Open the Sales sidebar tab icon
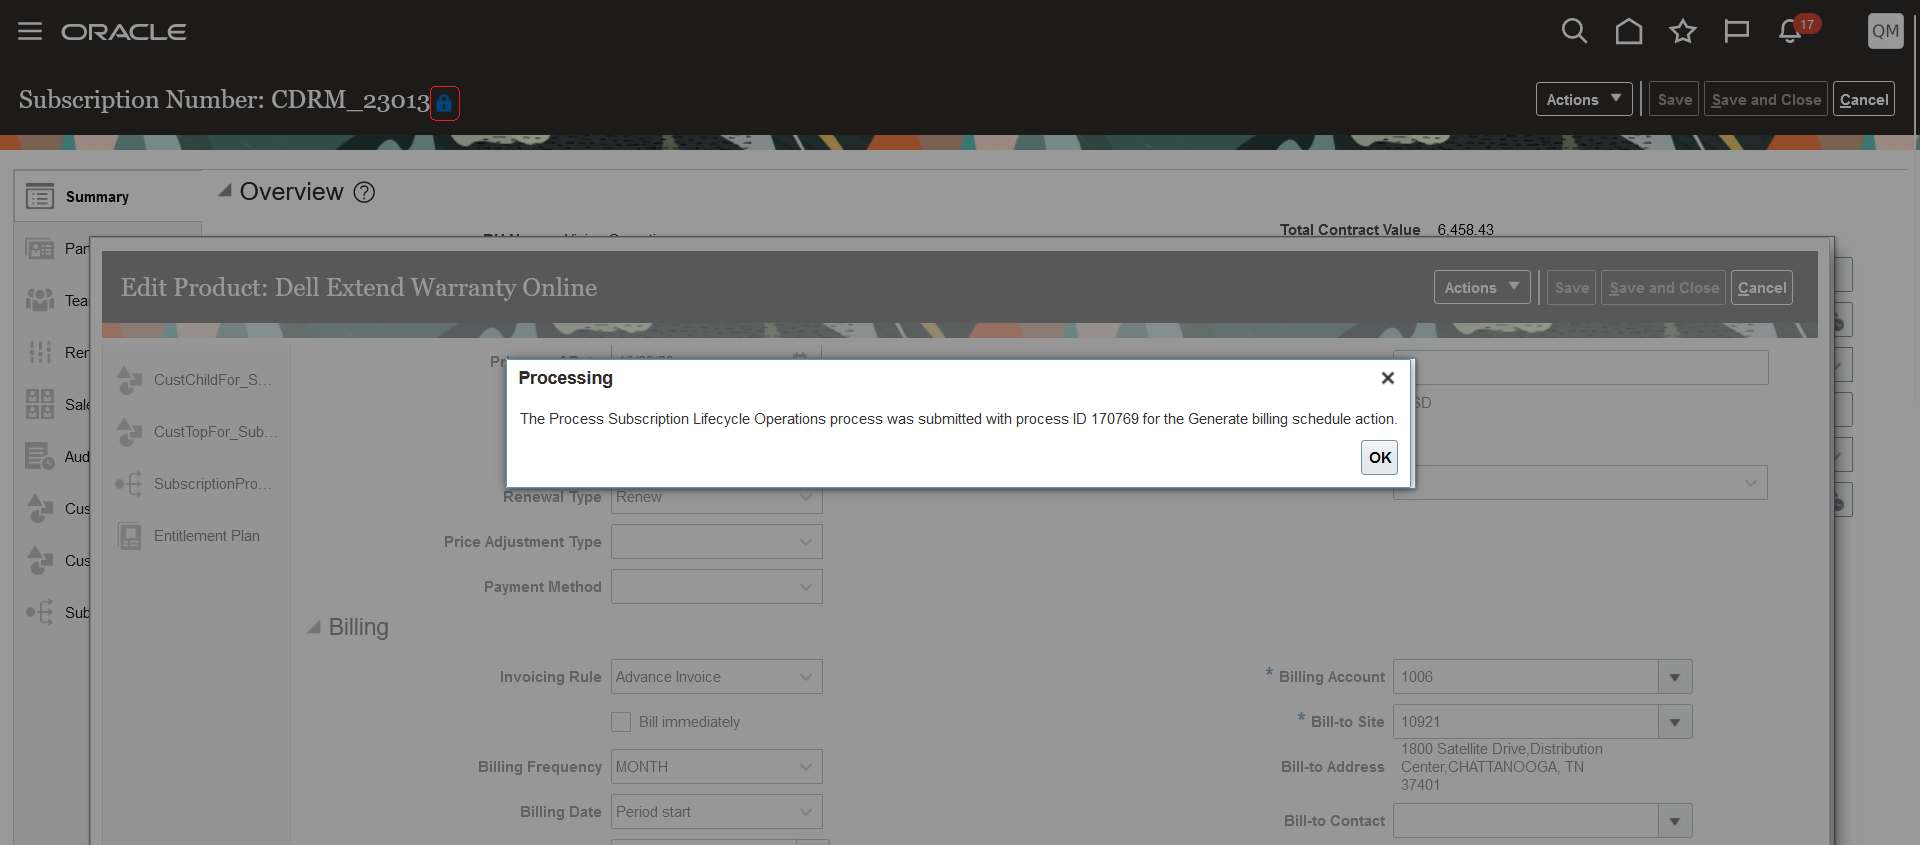Image resolution: width=1920 pixels, height=845 pixels. pyautogui.click(x=40, y=404)
